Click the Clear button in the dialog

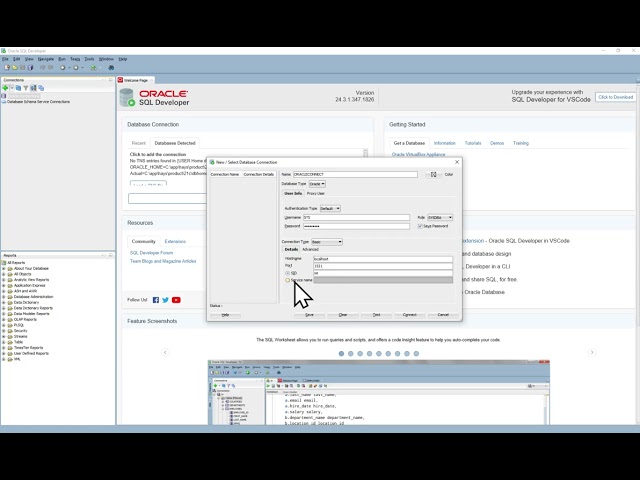click(343, 315)
